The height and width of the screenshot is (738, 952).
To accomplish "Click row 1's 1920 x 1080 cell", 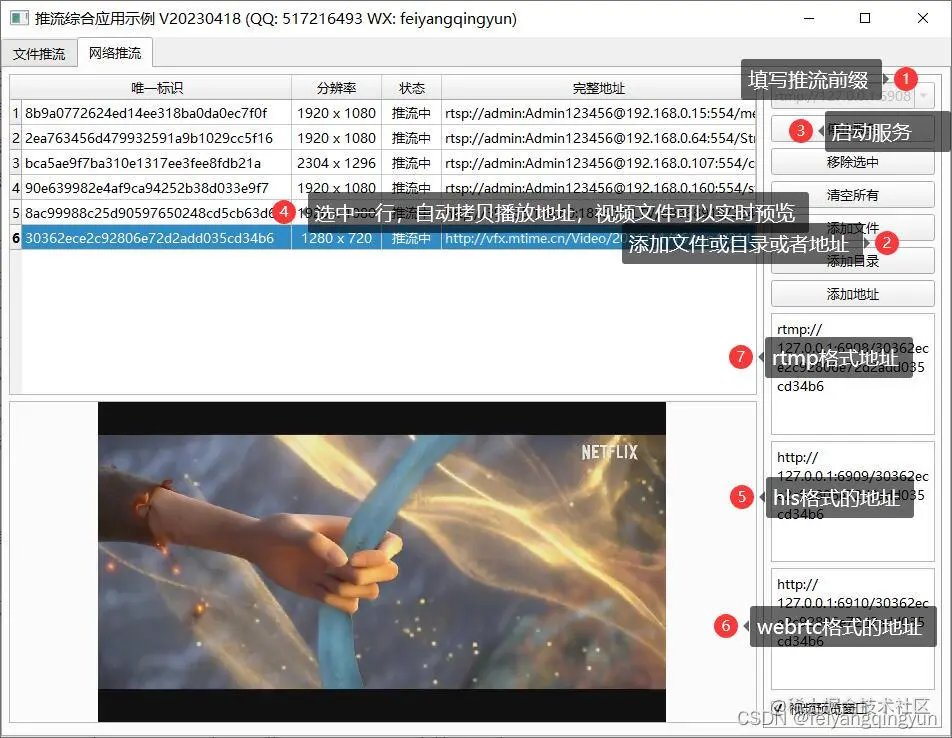I will coord(336,113).
